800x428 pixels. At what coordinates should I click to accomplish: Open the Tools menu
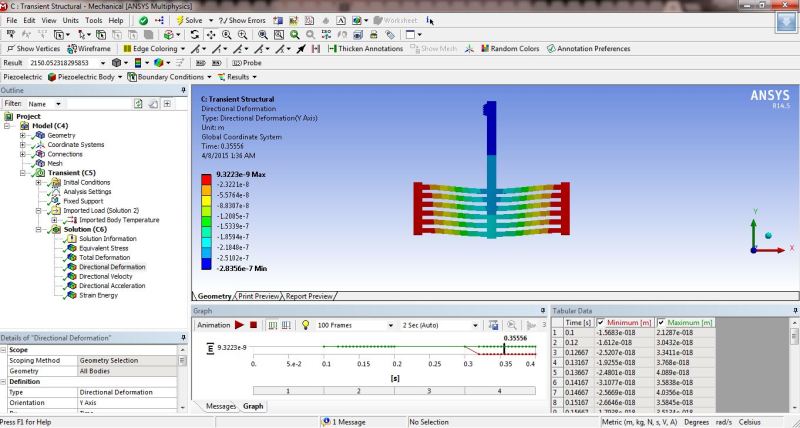(94, 20)
